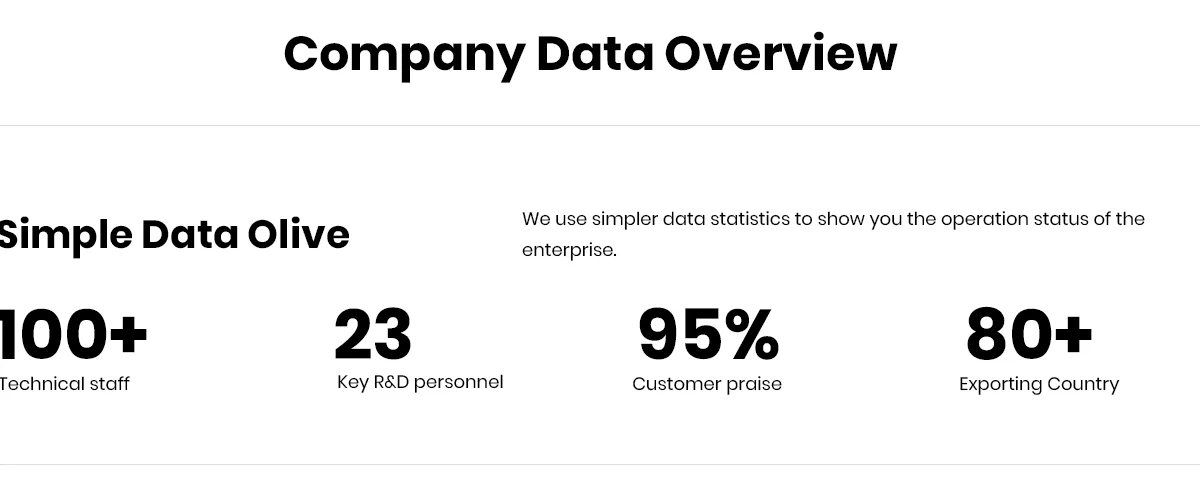Click the divider line below the main title
Image resolution: width=1200 pixels, height=492 pixels.
pyautogui.click(x=600, y=126)
